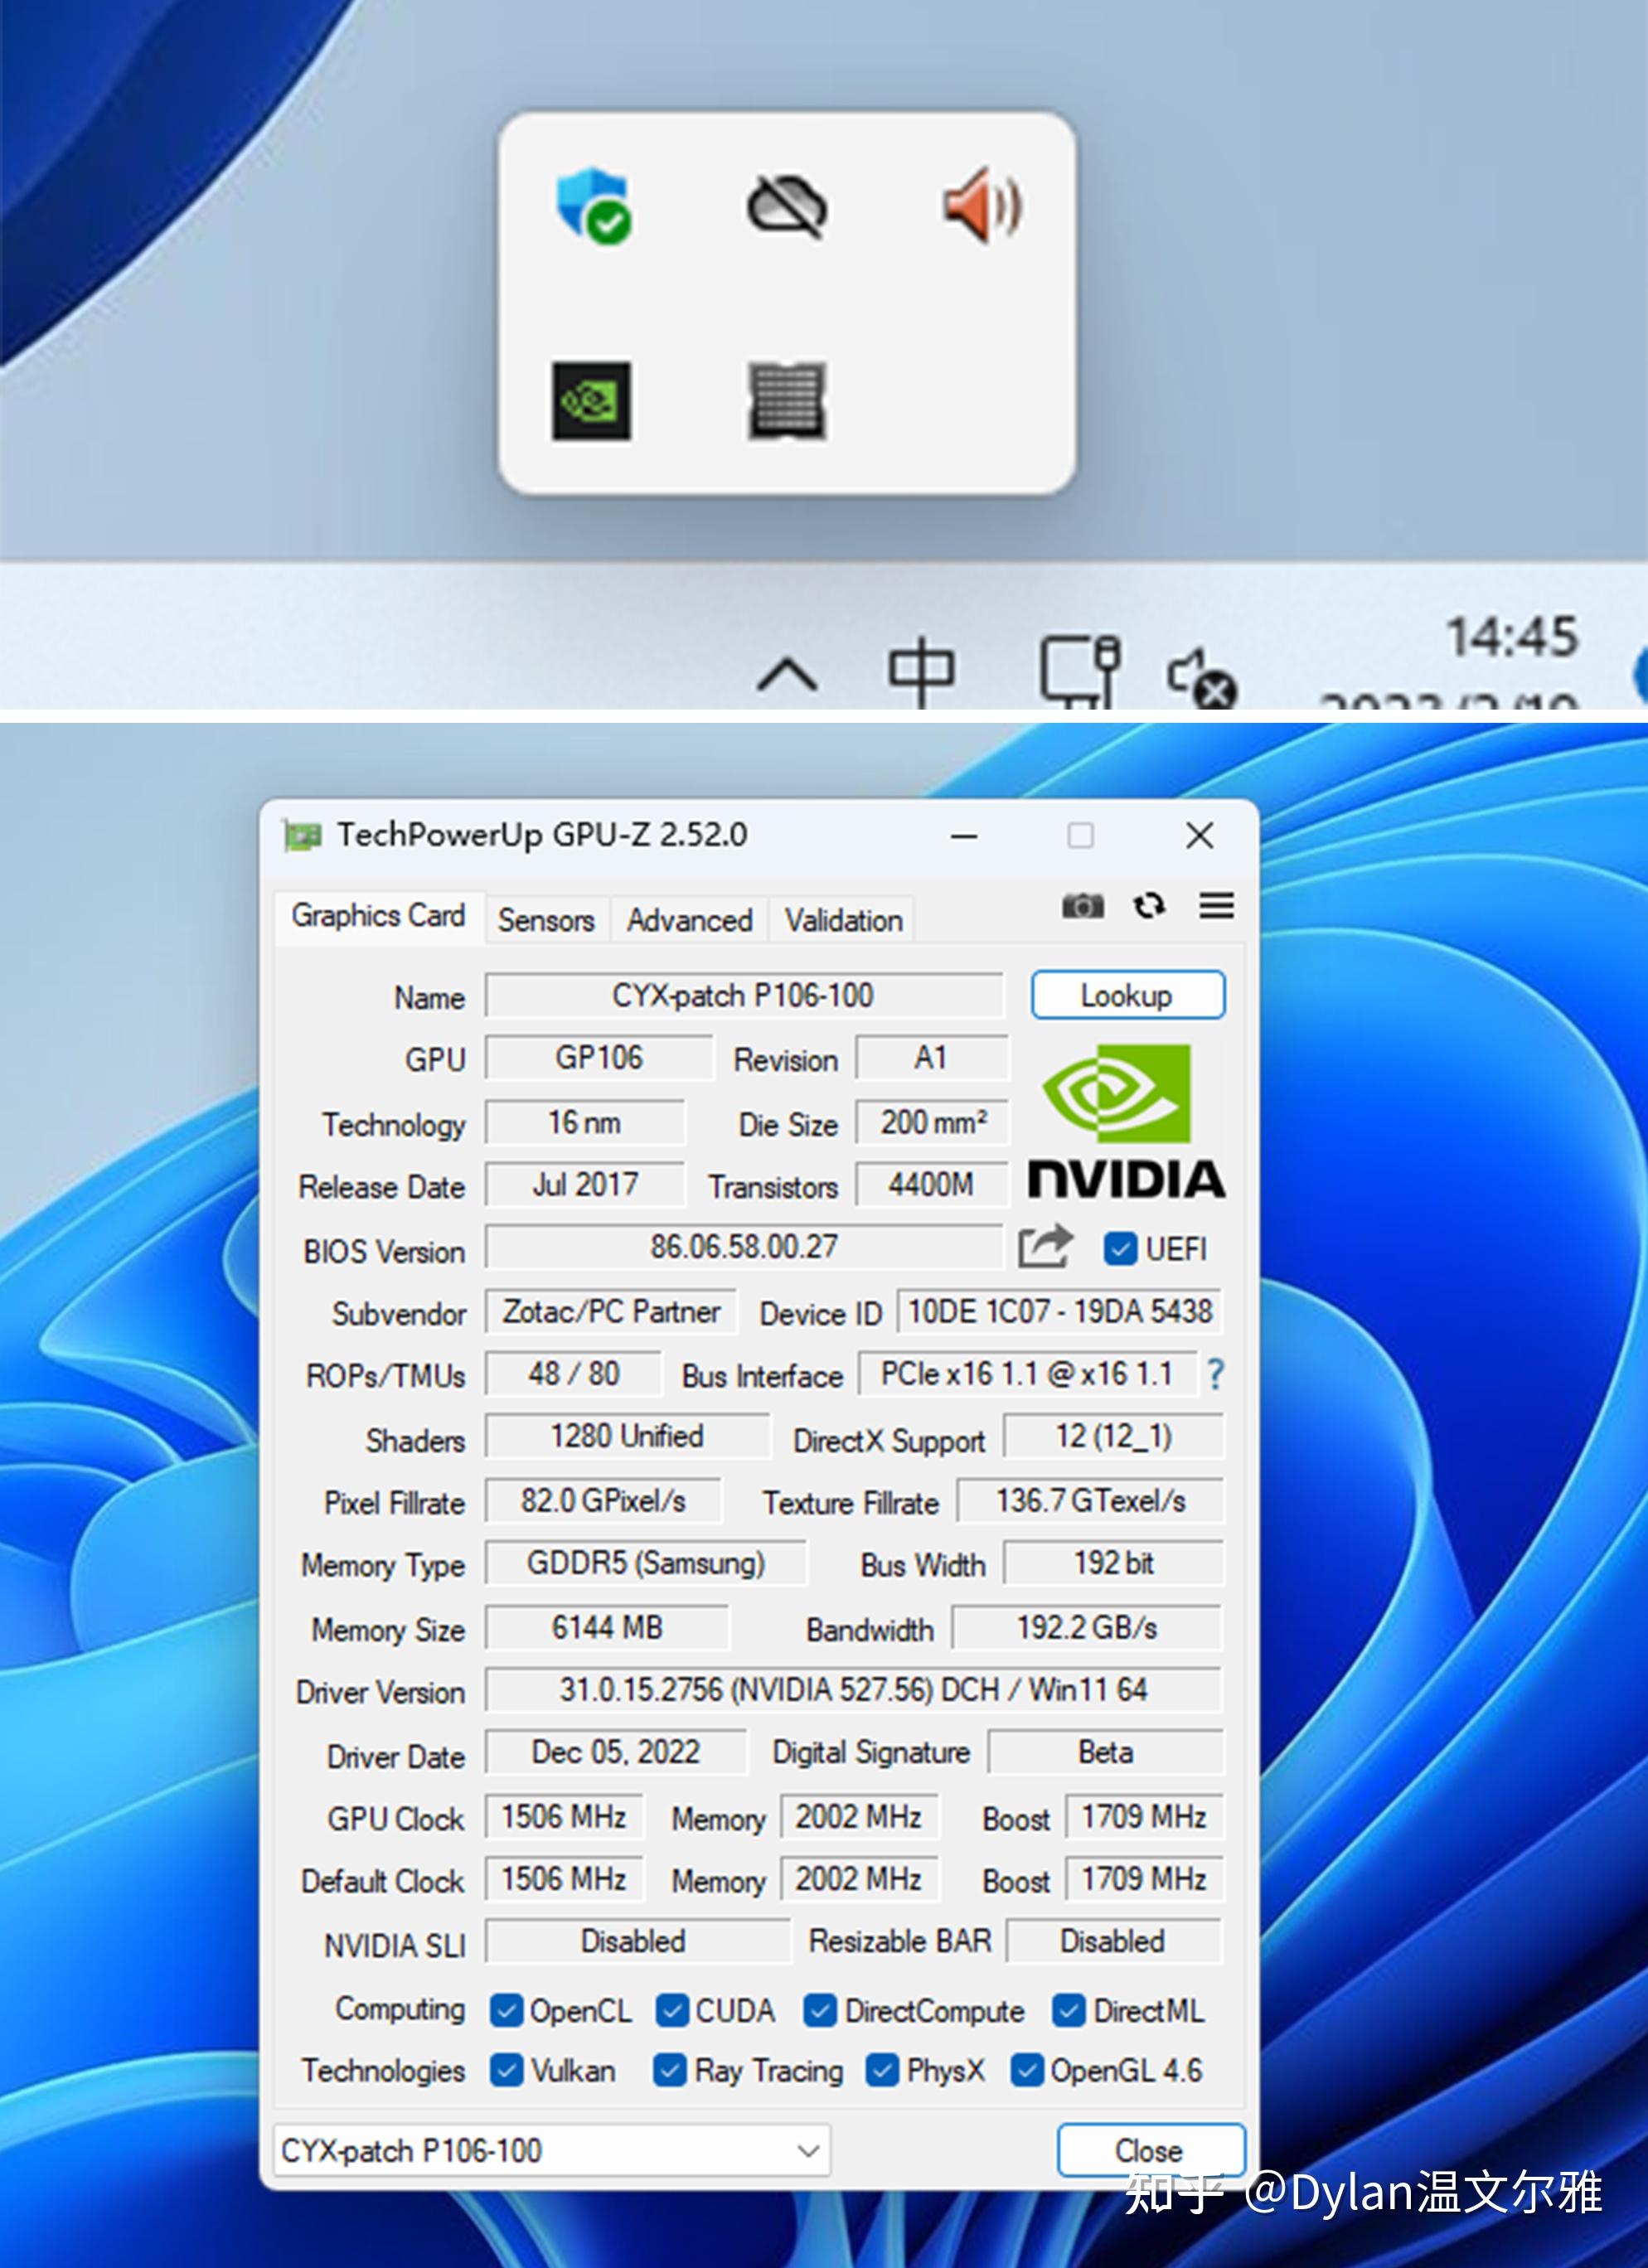This screenshot has width=1648, height=2268.
Task: Open the GPU-Z hamburger menu
Action: [1216, 906]
